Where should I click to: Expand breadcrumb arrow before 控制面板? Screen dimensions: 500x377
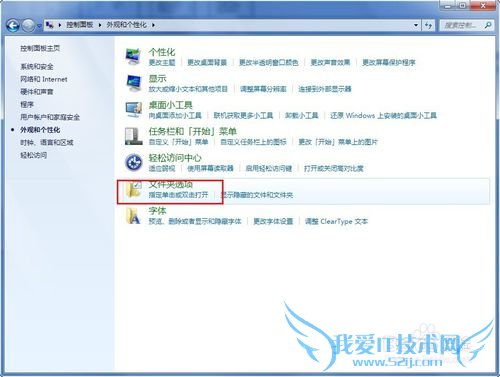click(60, 25)
